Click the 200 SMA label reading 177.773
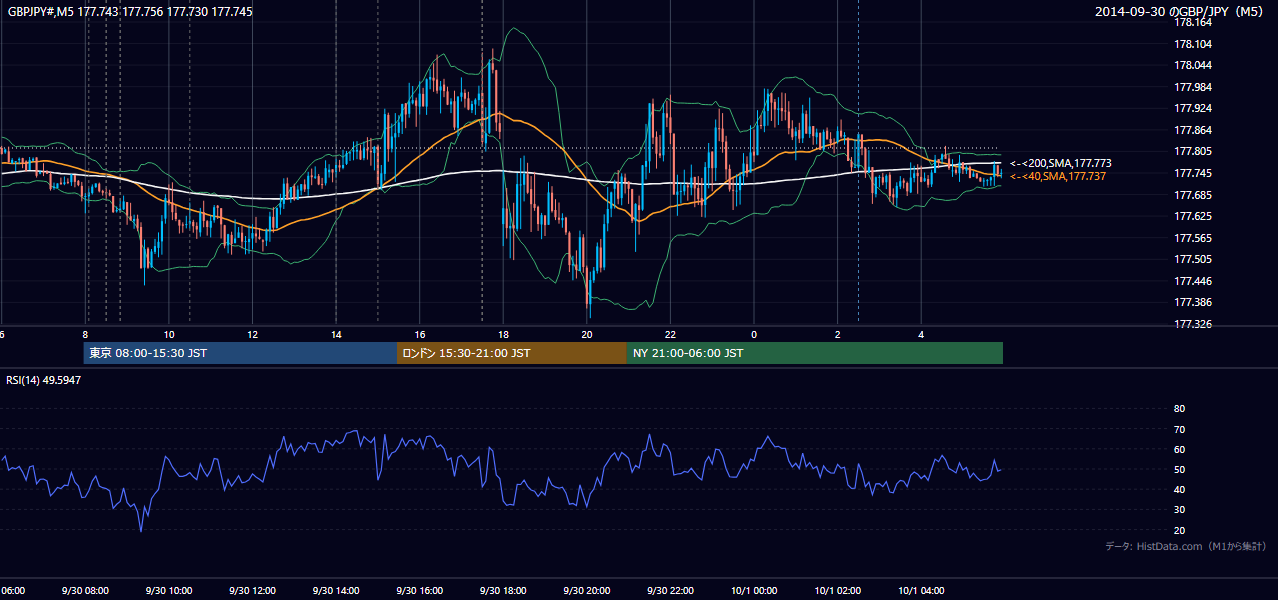The height and width of the screenshot is (600, 1278). click(1060, 163)
